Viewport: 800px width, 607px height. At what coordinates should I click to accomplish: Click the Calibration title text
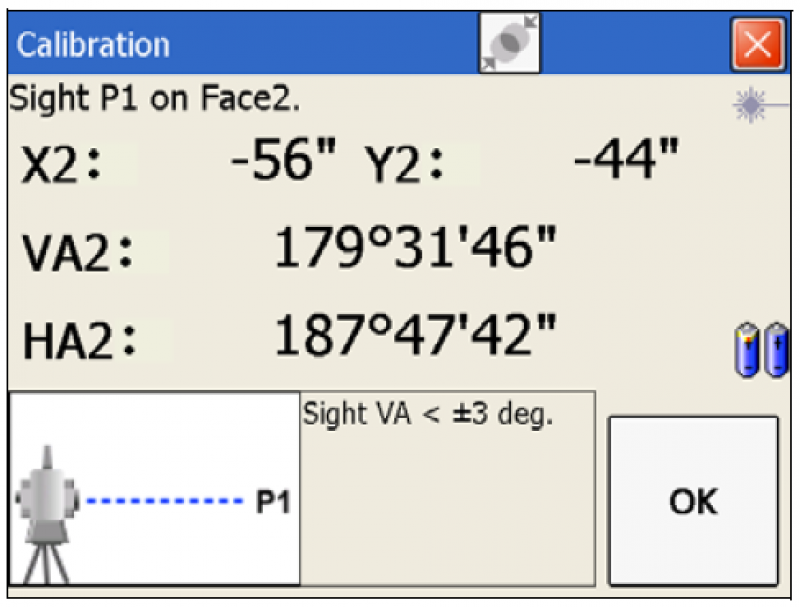click(x=93, y=45)
